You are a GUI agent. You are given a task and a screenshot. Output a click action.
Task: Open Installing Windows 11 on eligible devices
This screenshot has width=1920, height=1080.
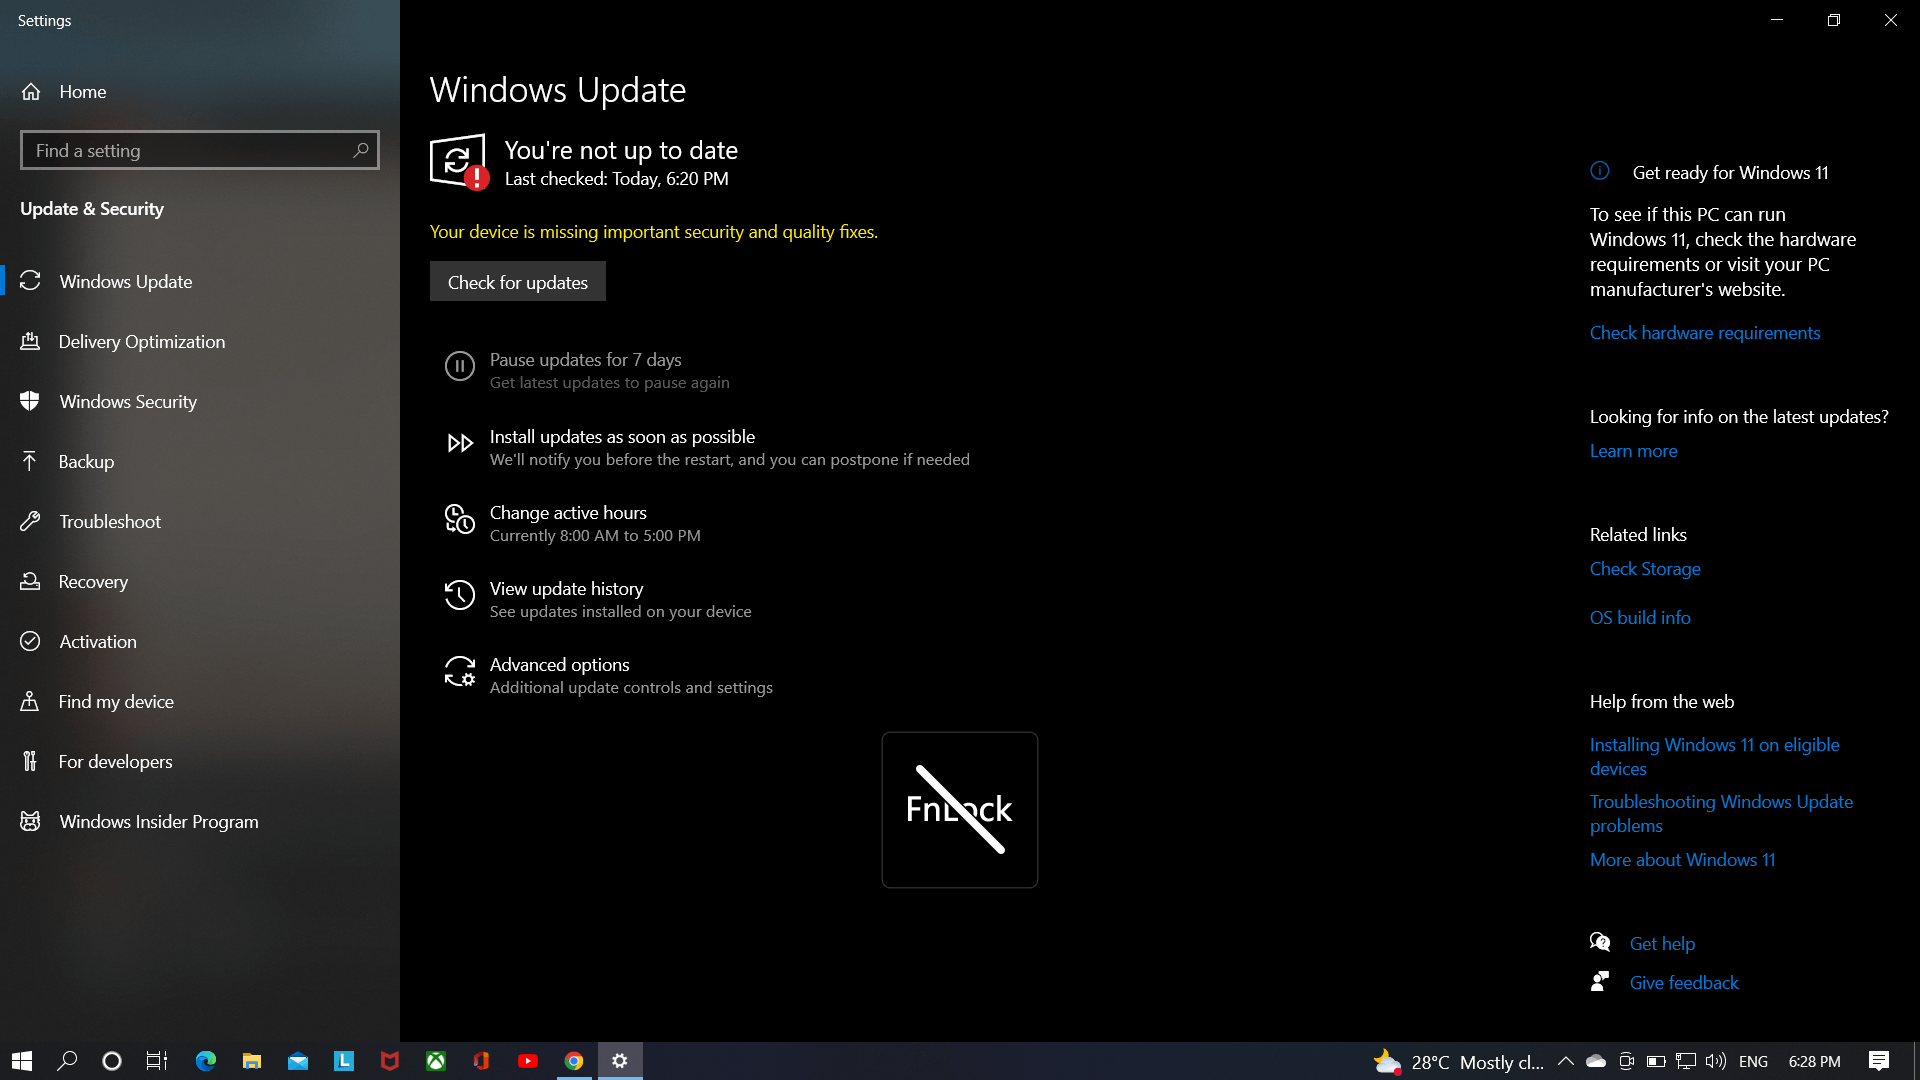1714,757
